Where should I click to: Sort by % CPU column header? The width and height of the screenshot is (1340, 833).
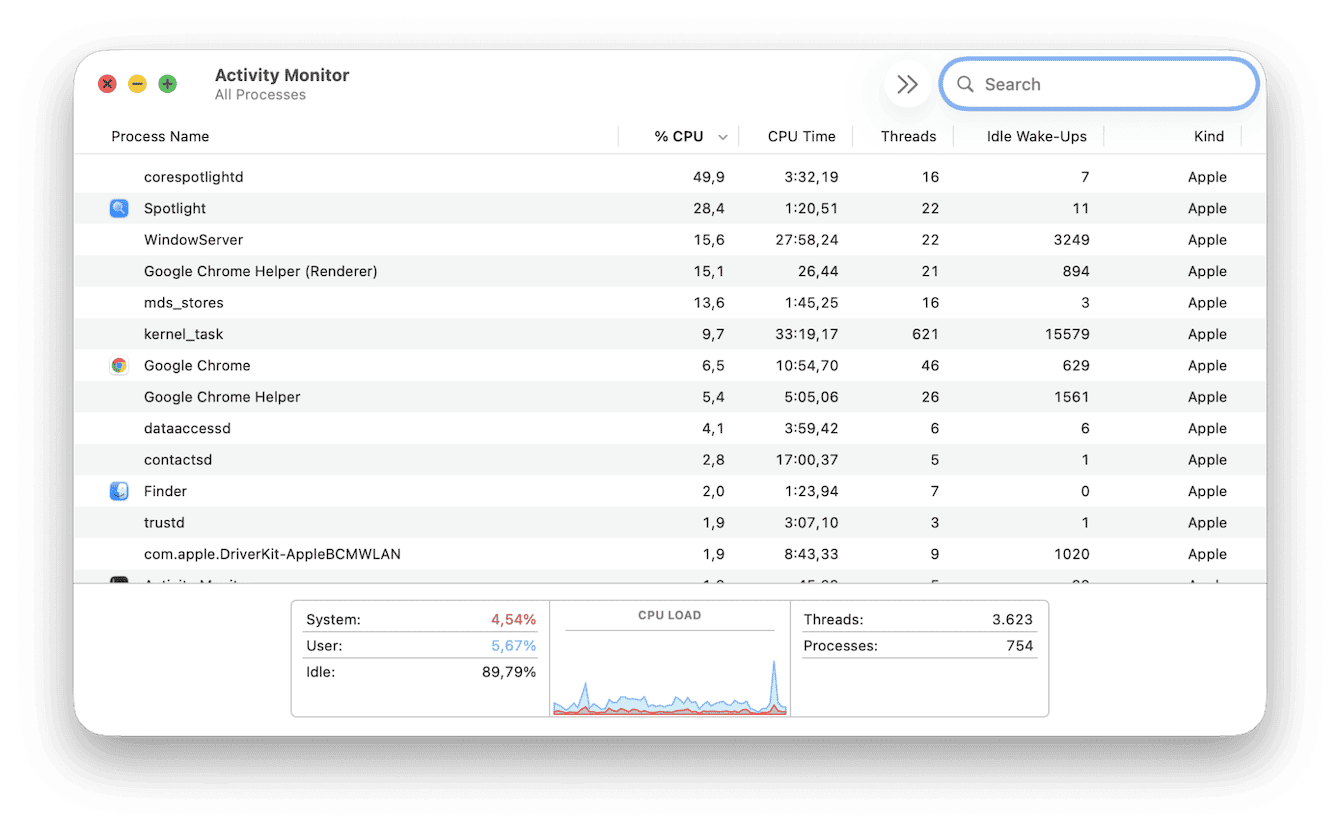click(679, 137)
